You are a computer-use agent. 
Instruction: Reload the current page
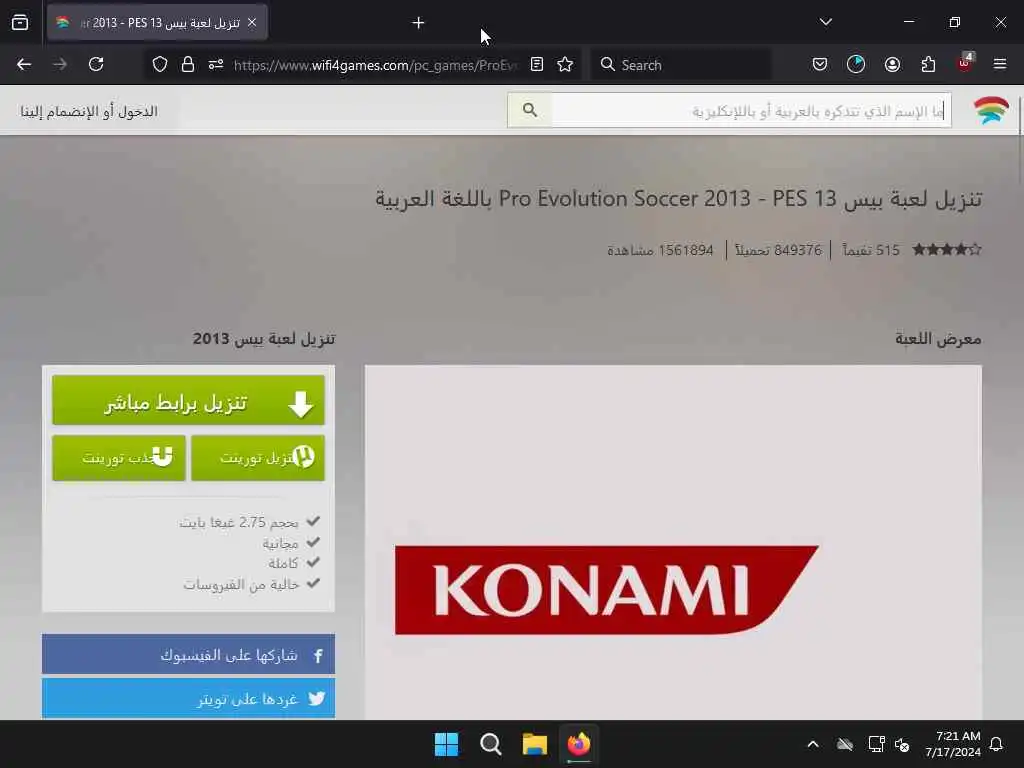96,64
